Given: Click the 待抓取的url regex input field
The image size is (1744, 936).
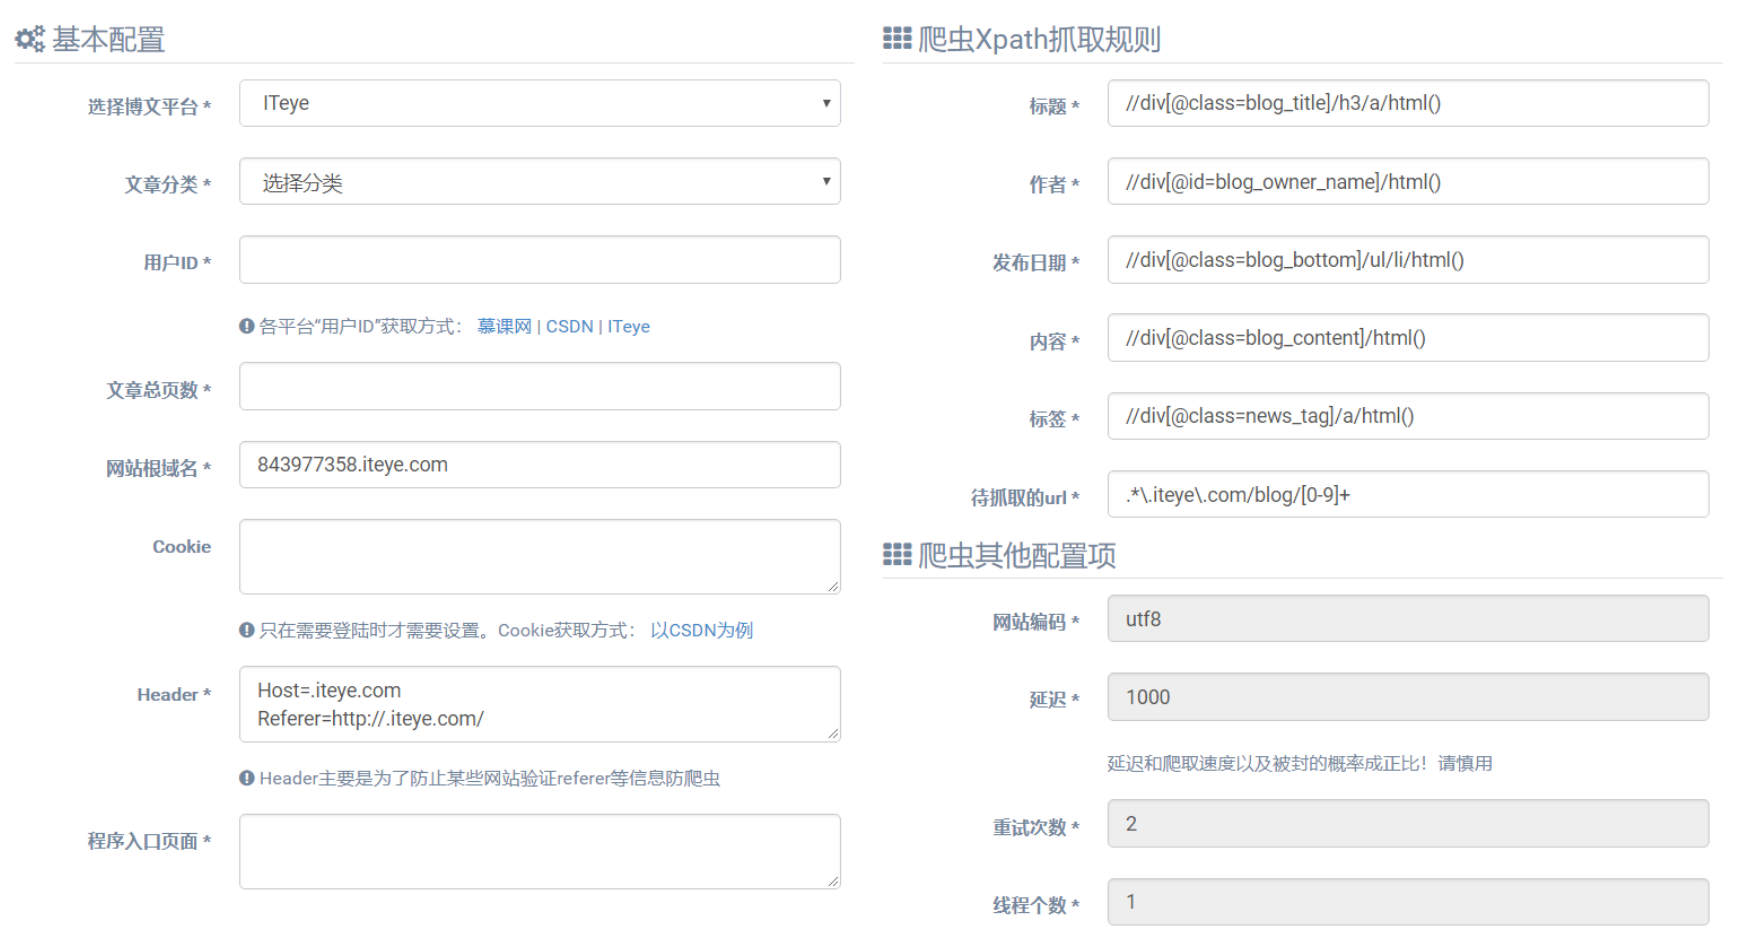Looking at the screenshot, I should click(1407, 494).
